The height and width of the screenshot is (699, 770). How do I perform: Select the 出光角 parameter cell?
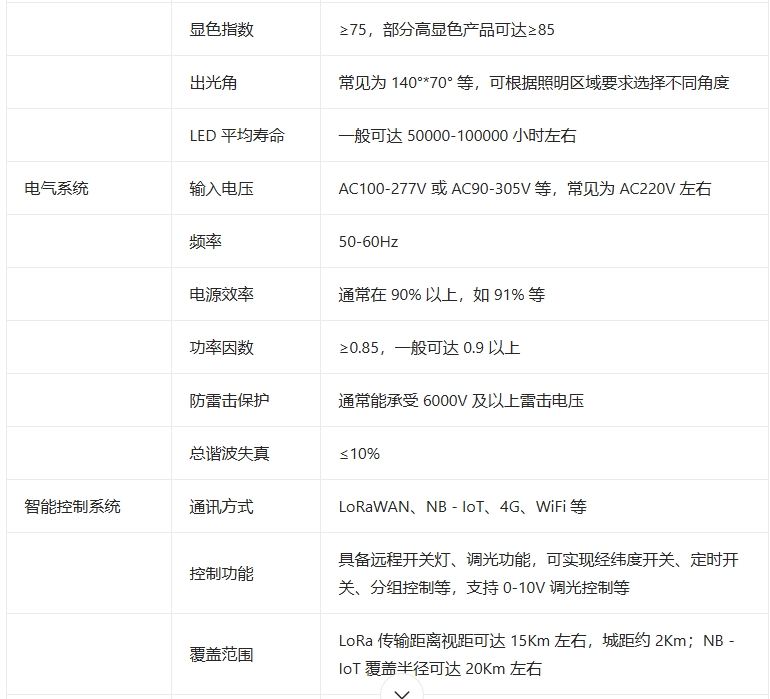(x=213, y=82)
